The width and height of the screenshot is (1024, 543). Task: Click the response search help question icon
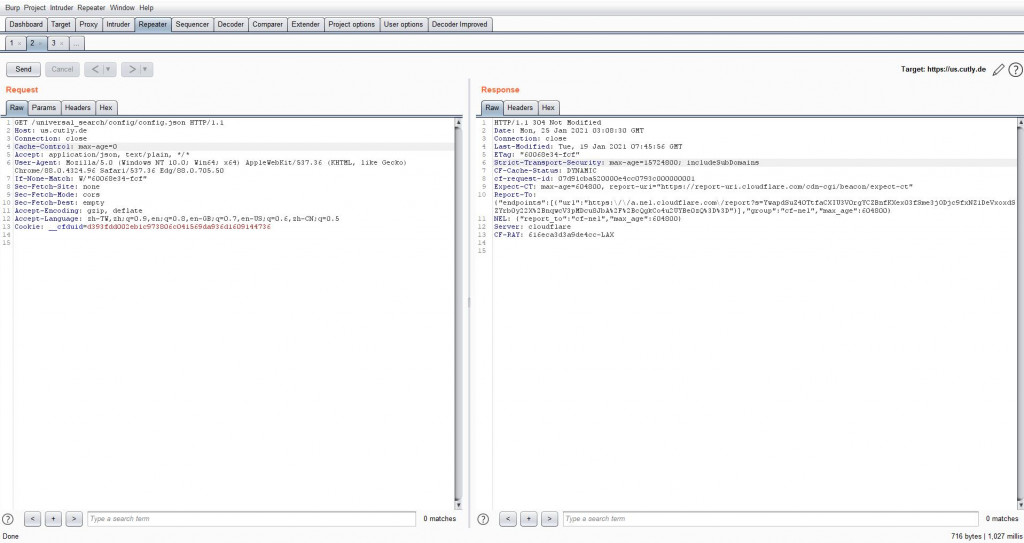483,519
